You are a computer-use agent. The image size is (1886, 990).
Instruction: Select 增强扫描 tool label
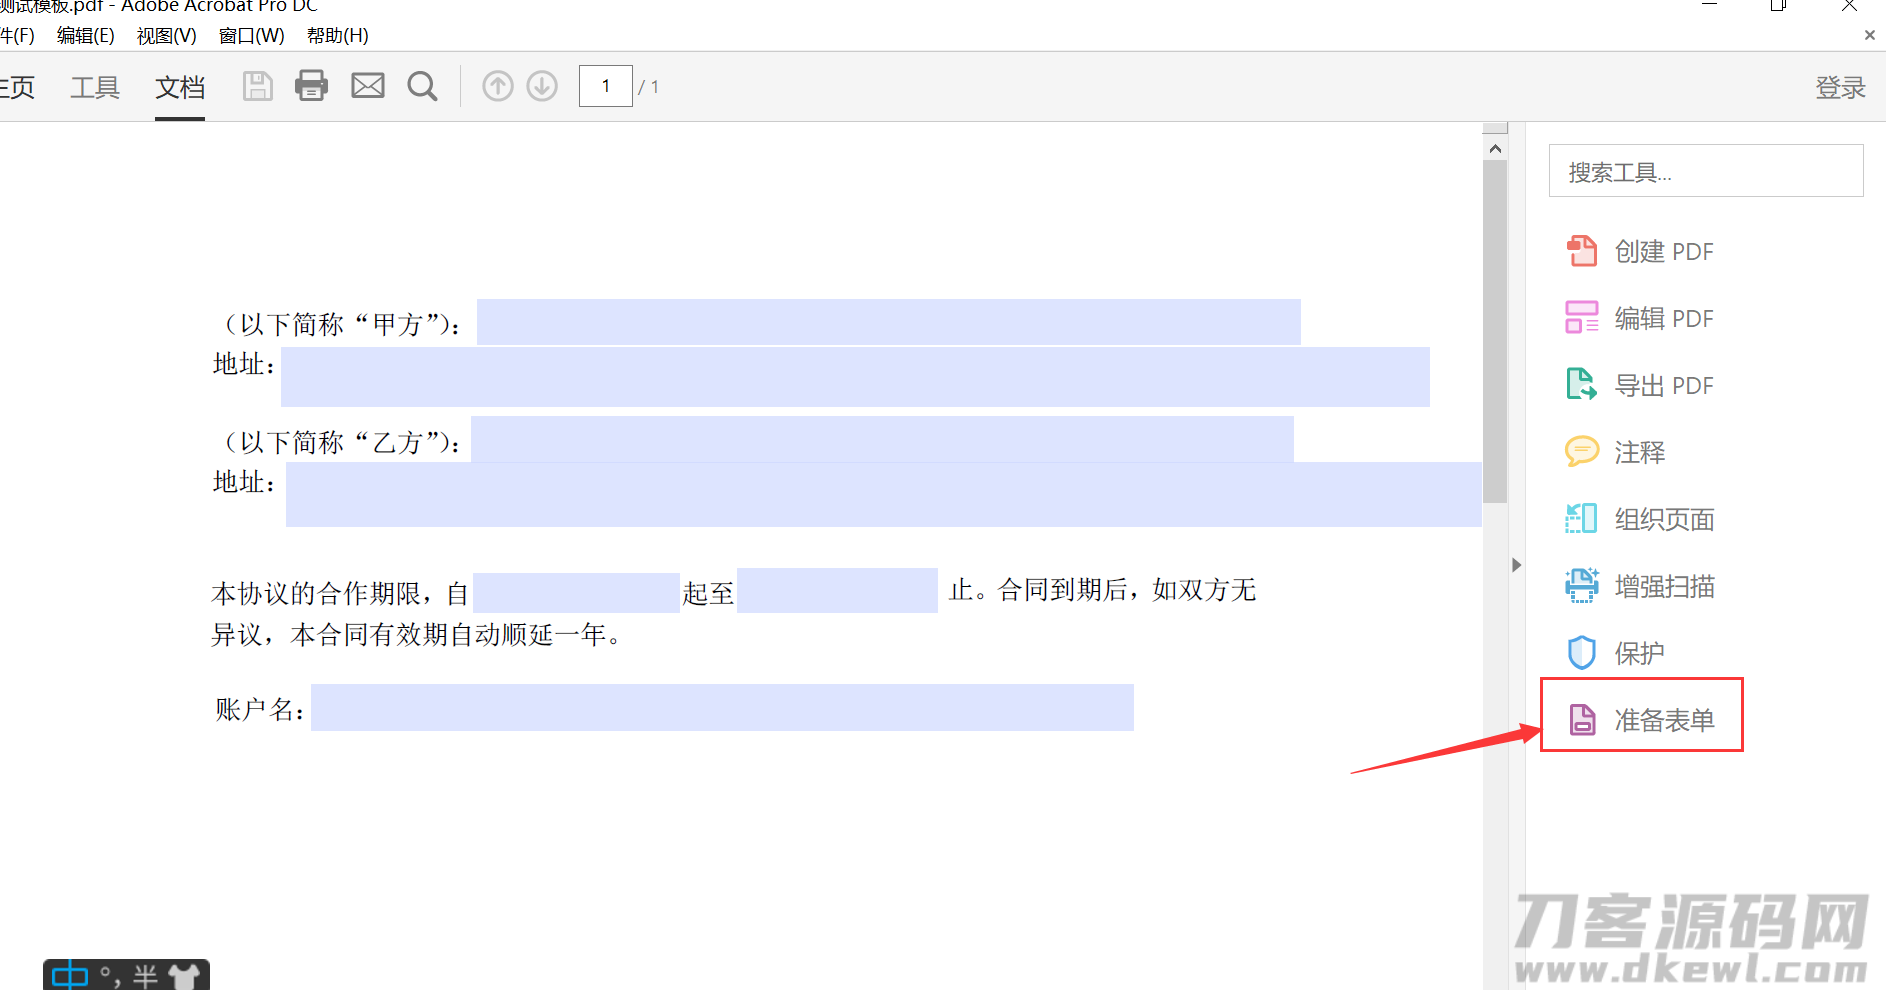tap(1665, 587)
